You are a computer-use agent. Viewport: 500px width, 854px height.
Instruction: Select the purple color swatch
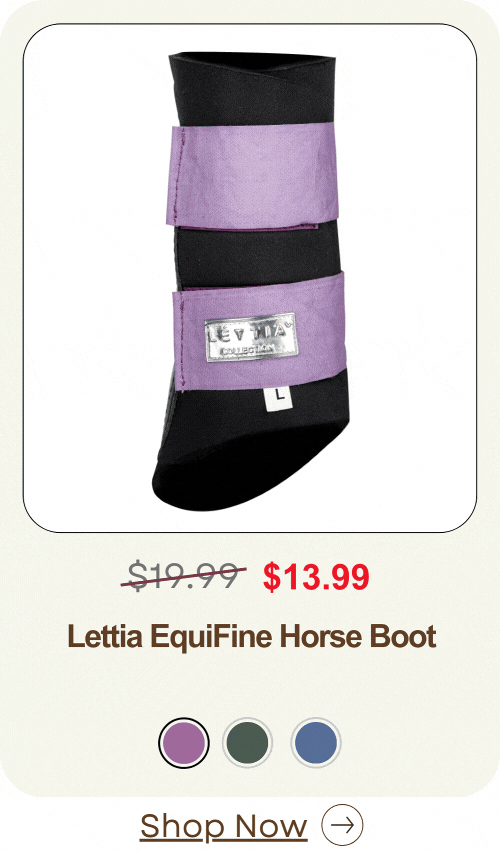point(184,742)
